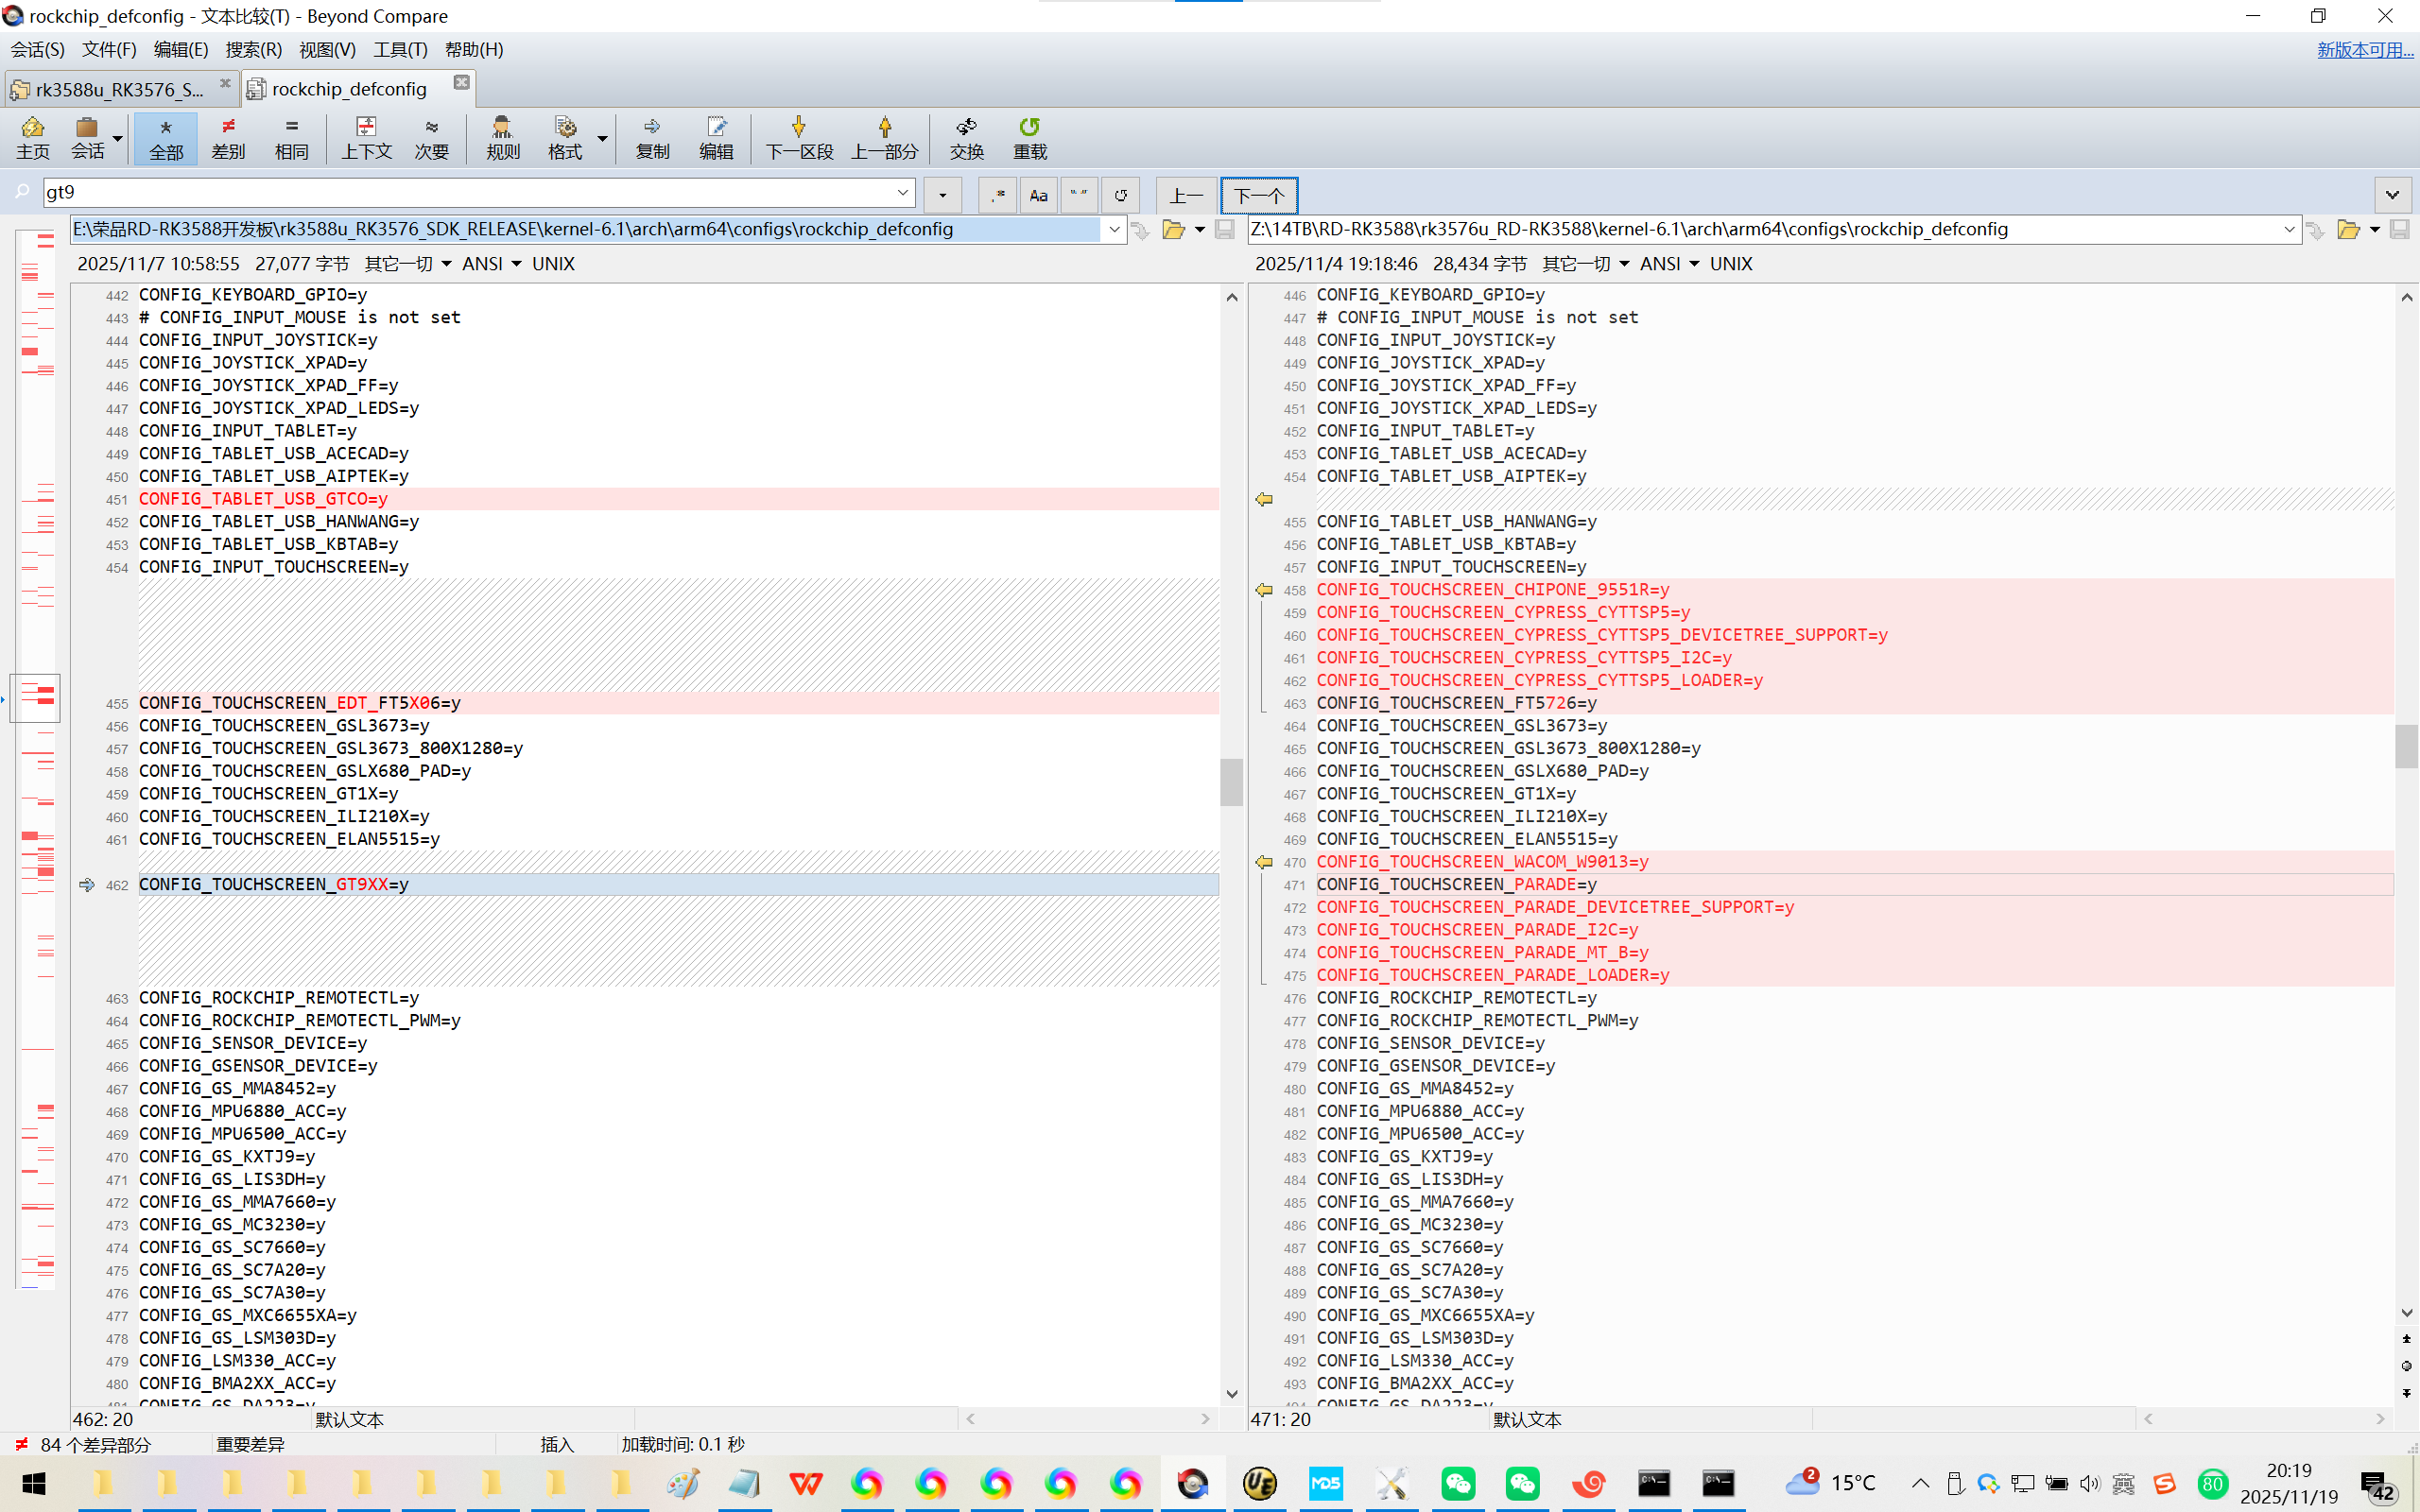Open the left pane's browse-folder icon
The height and width of the screenshot is (1512, 2420).
click(x=1173, y=230)
